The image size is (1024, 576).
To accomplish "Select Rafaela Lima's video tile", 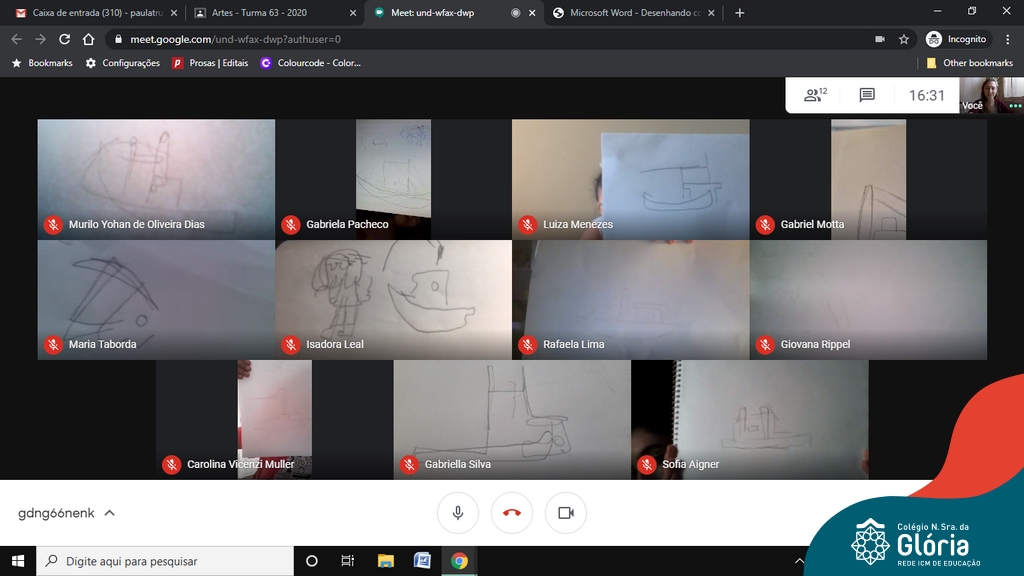I will 631,300.
